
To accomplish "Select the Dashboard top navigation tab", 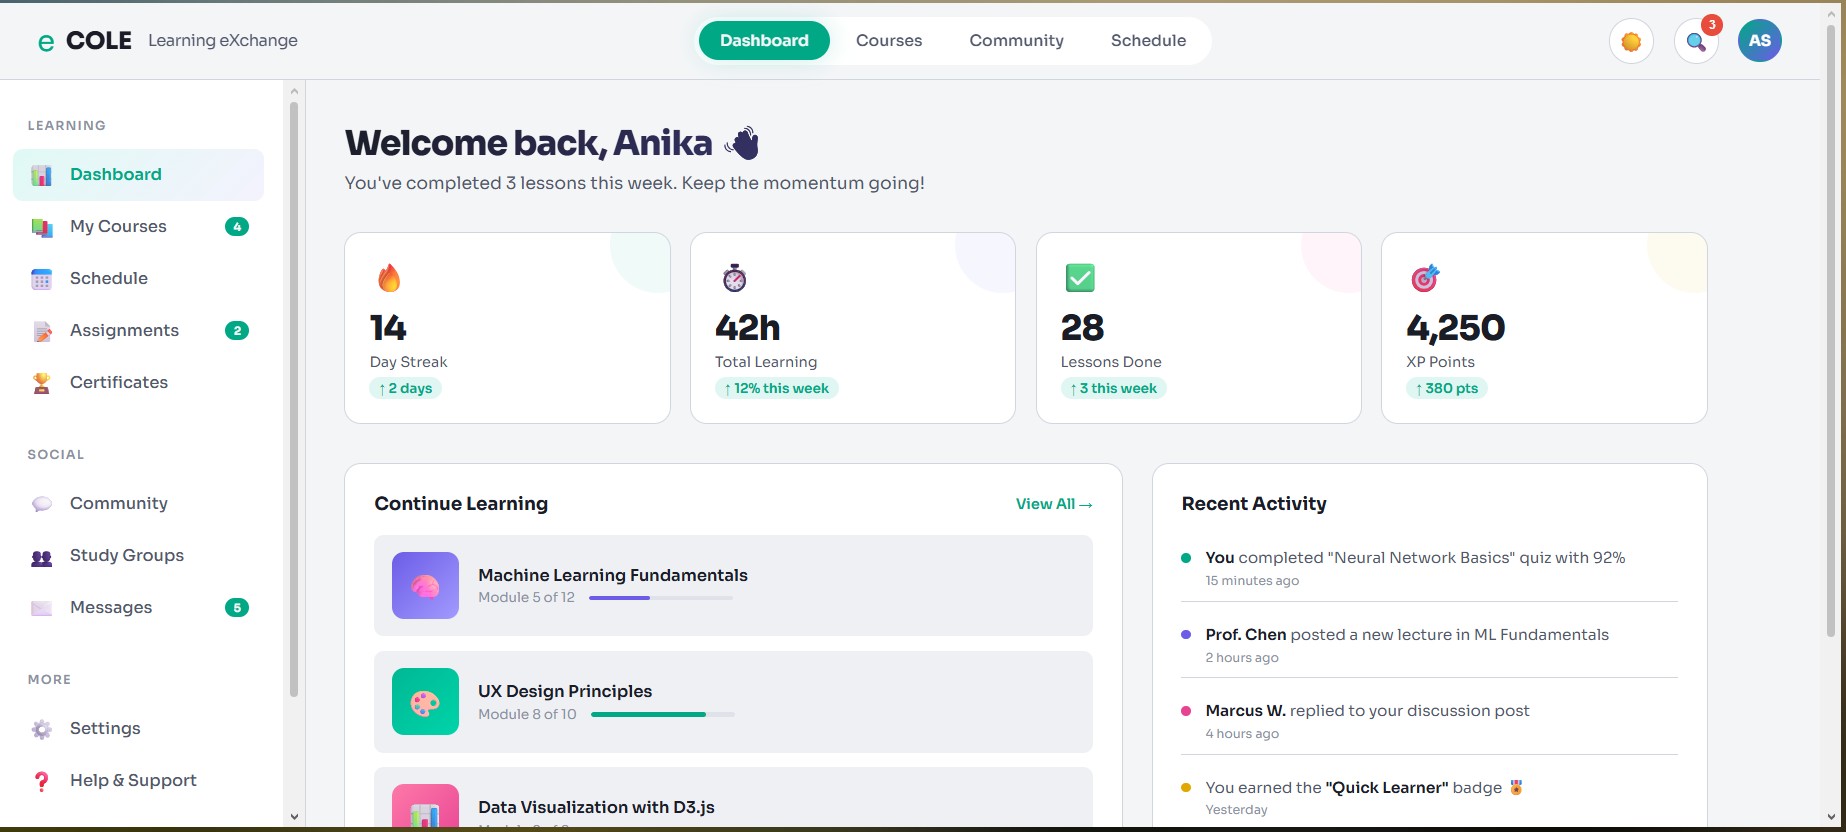I will pyautogui.click(x=764, y=41).
